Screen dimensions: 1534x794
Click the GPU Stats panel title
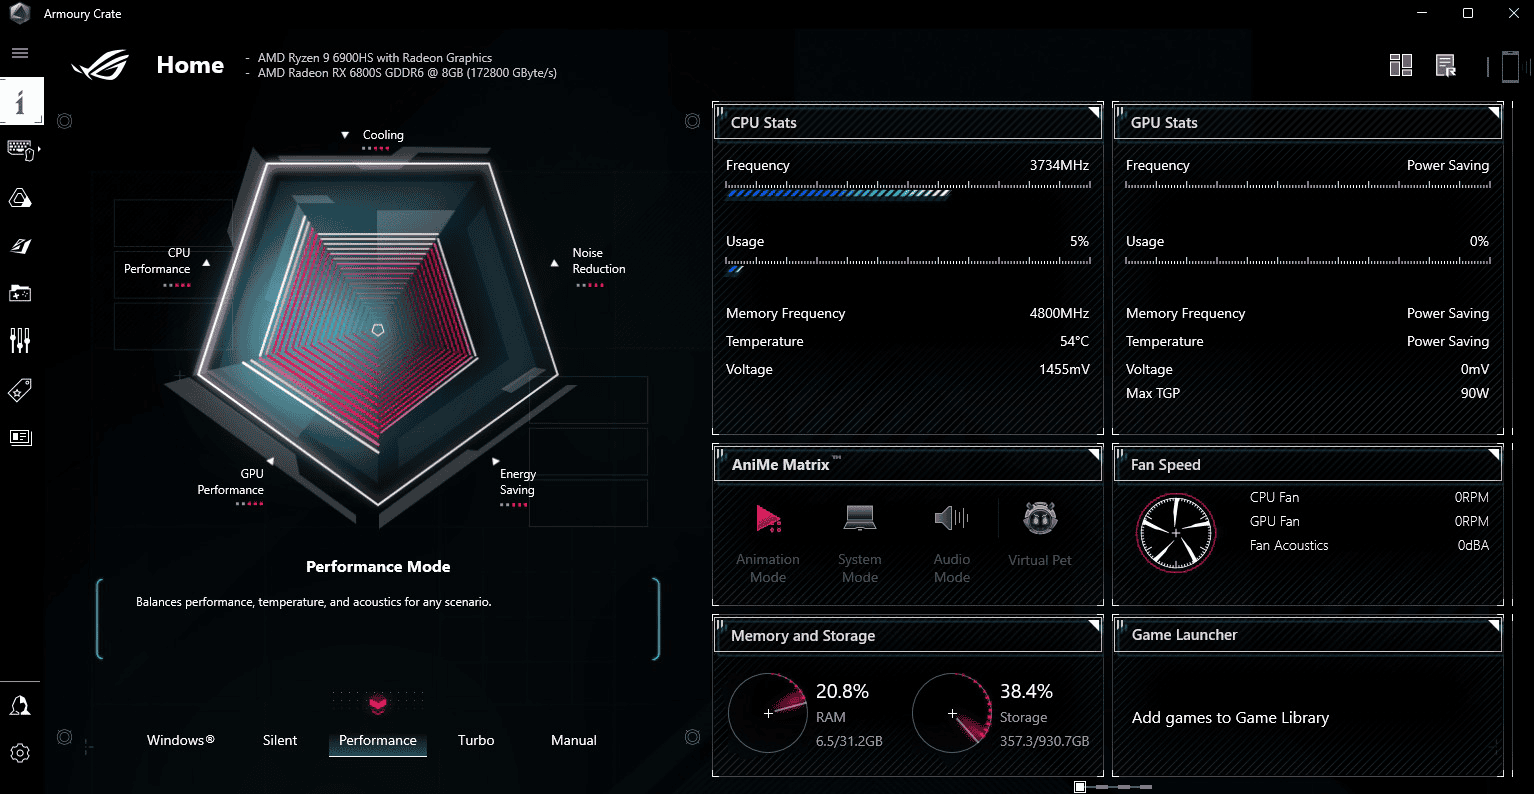pos(1163,123)
